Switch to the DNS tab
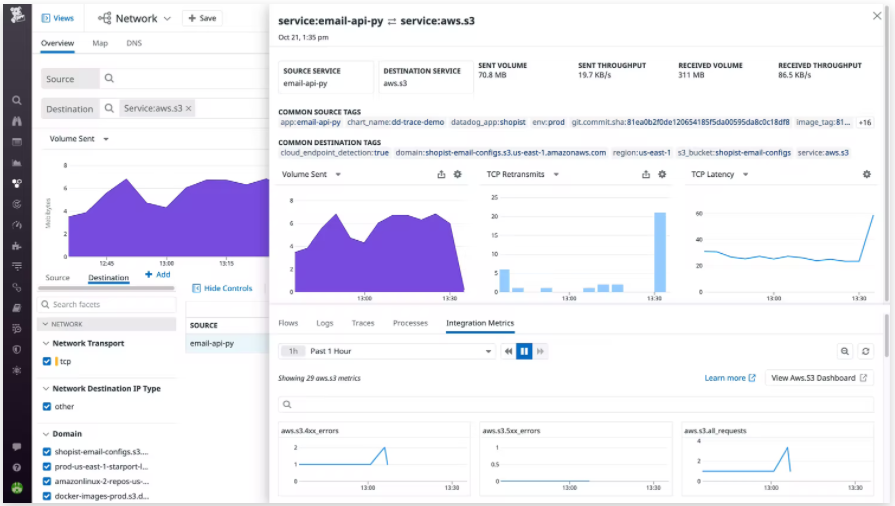 (x=134, y=44)
